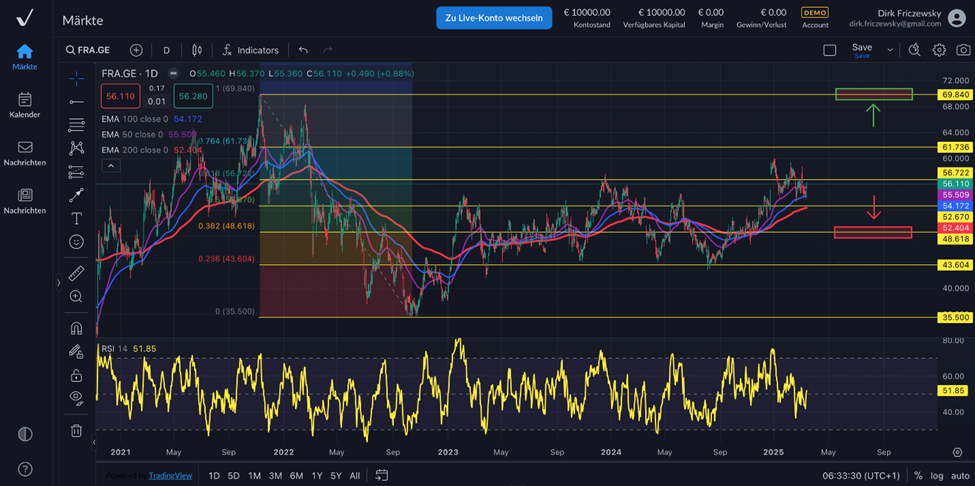Open Kalender in the left sidebar
This screenshot has width=975, height=486.
(x=25, y=105)
